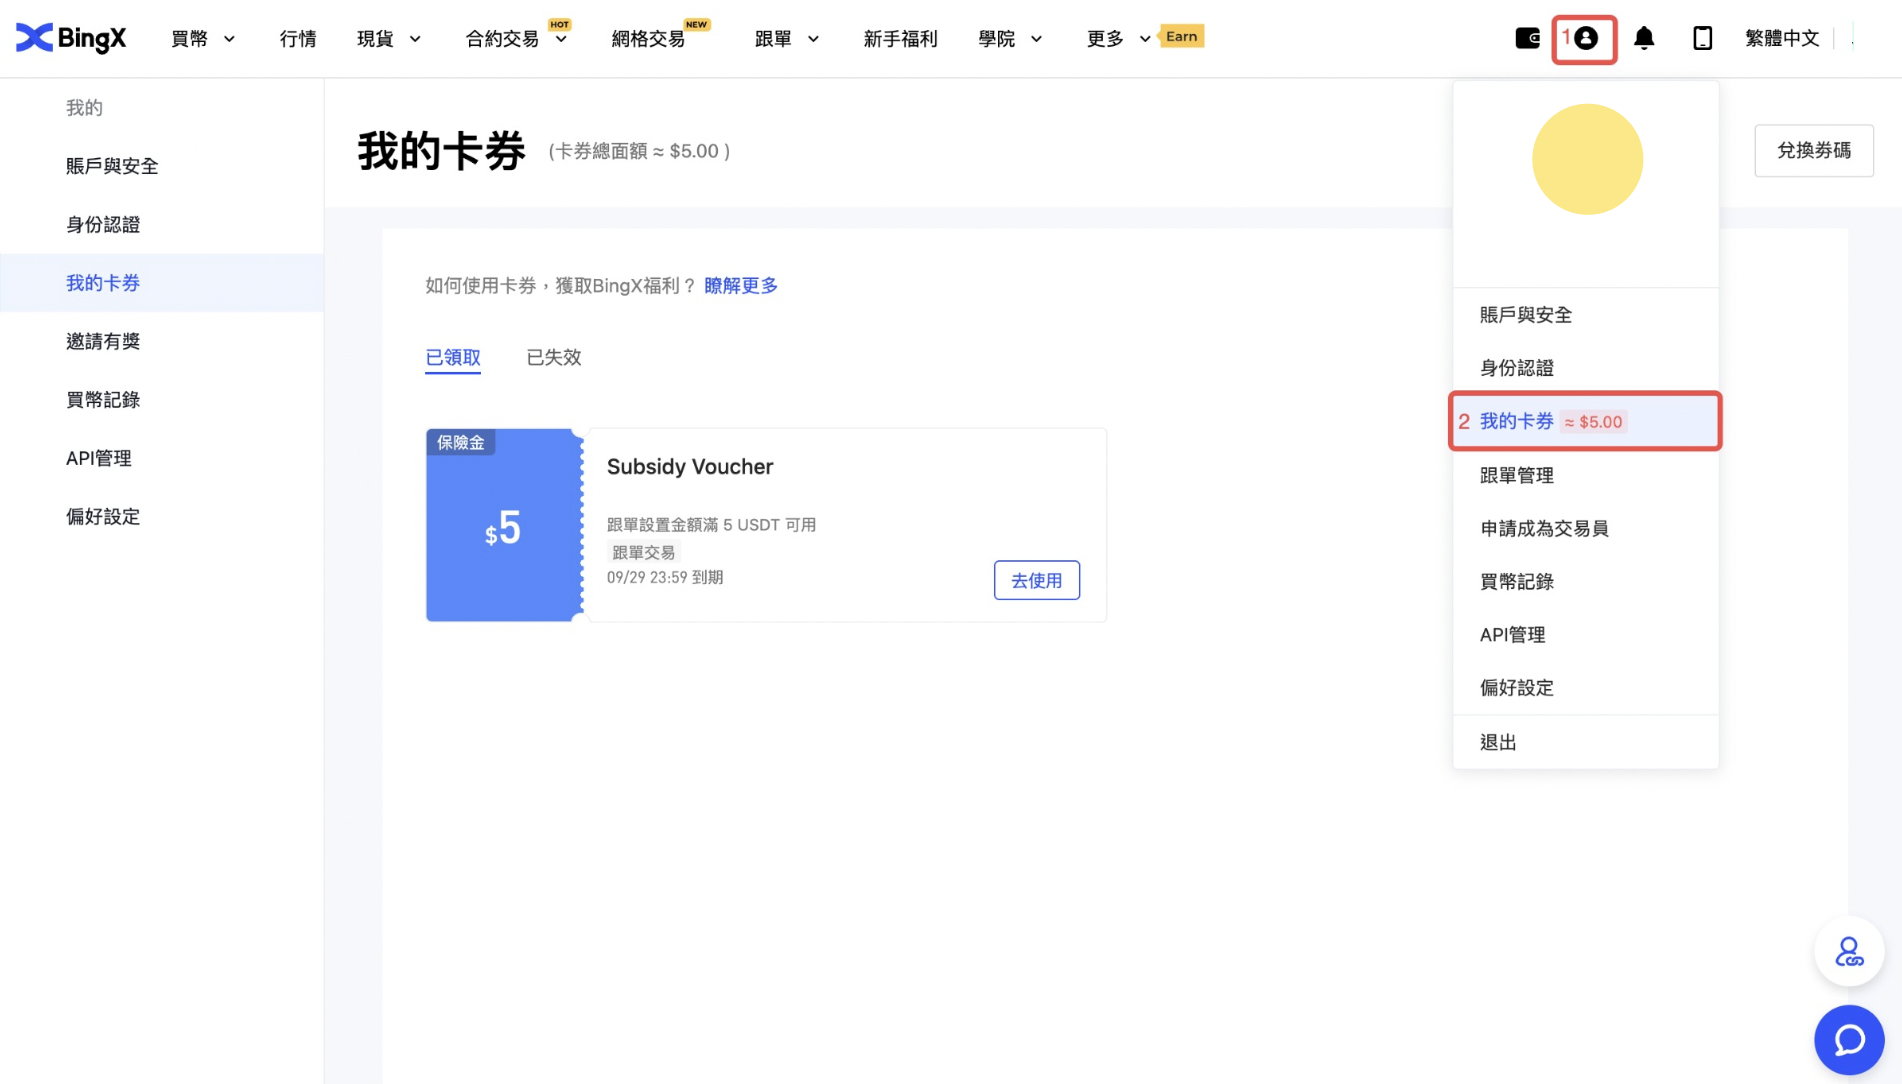The height and width of the screenshot is (1084, 1902).
Task: Open the live chat support bubble
Action: [1848, 1040]
